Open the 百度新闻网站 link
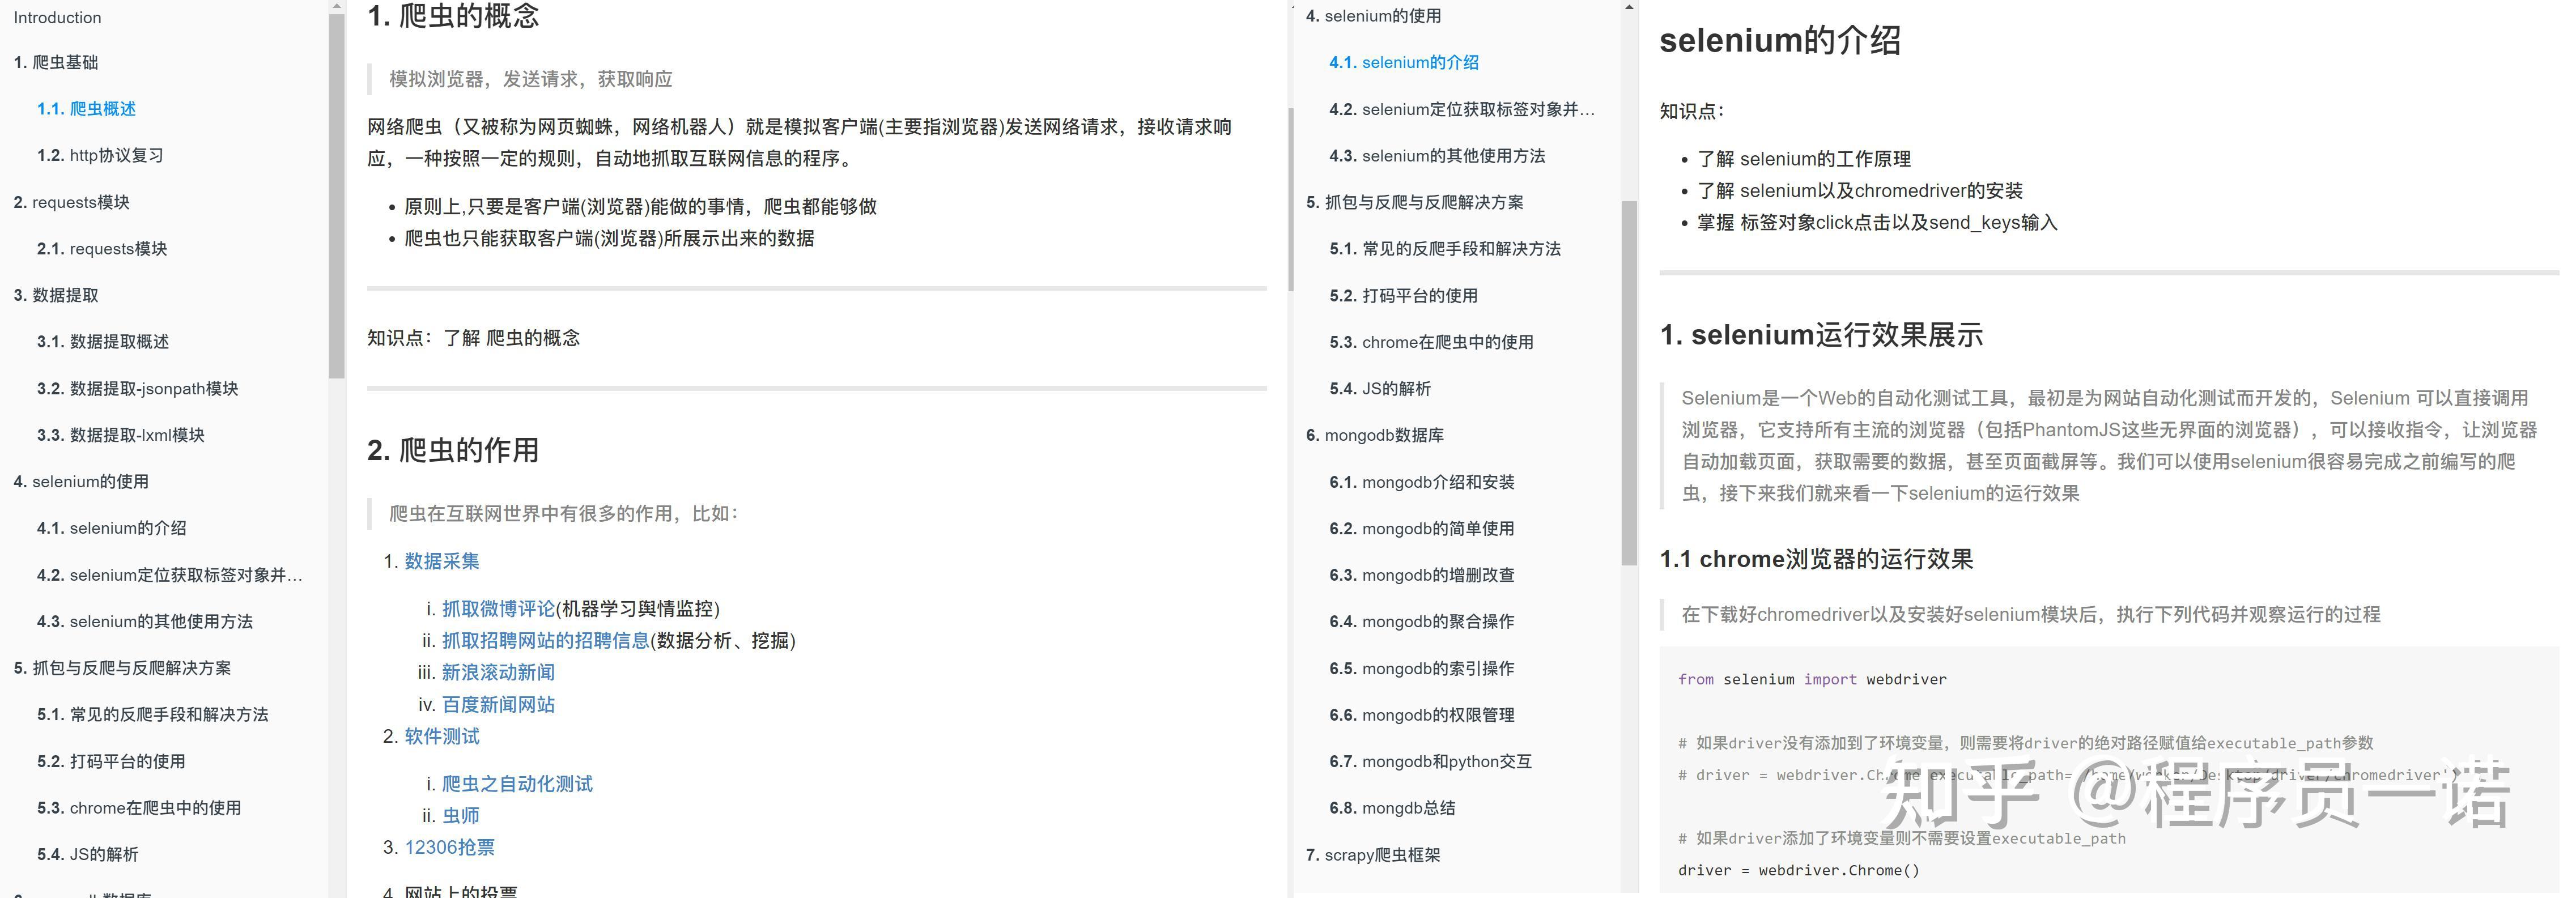This screenshot has width=2576, height=898. coord(498,705)
